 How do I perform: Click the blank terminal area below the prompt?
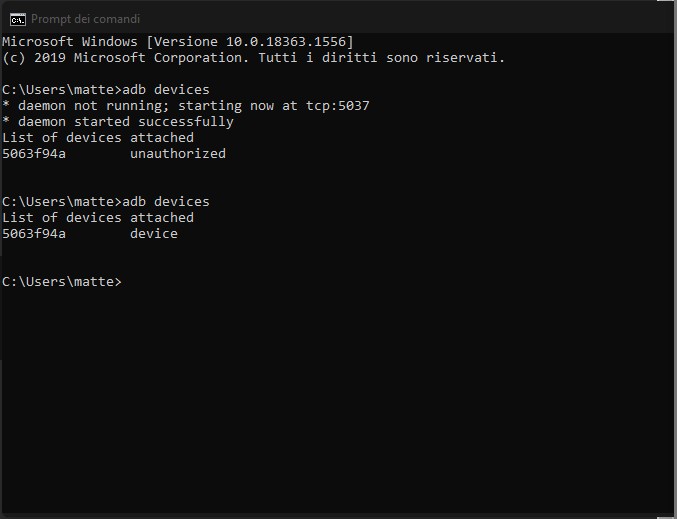[x=340, y=400]
